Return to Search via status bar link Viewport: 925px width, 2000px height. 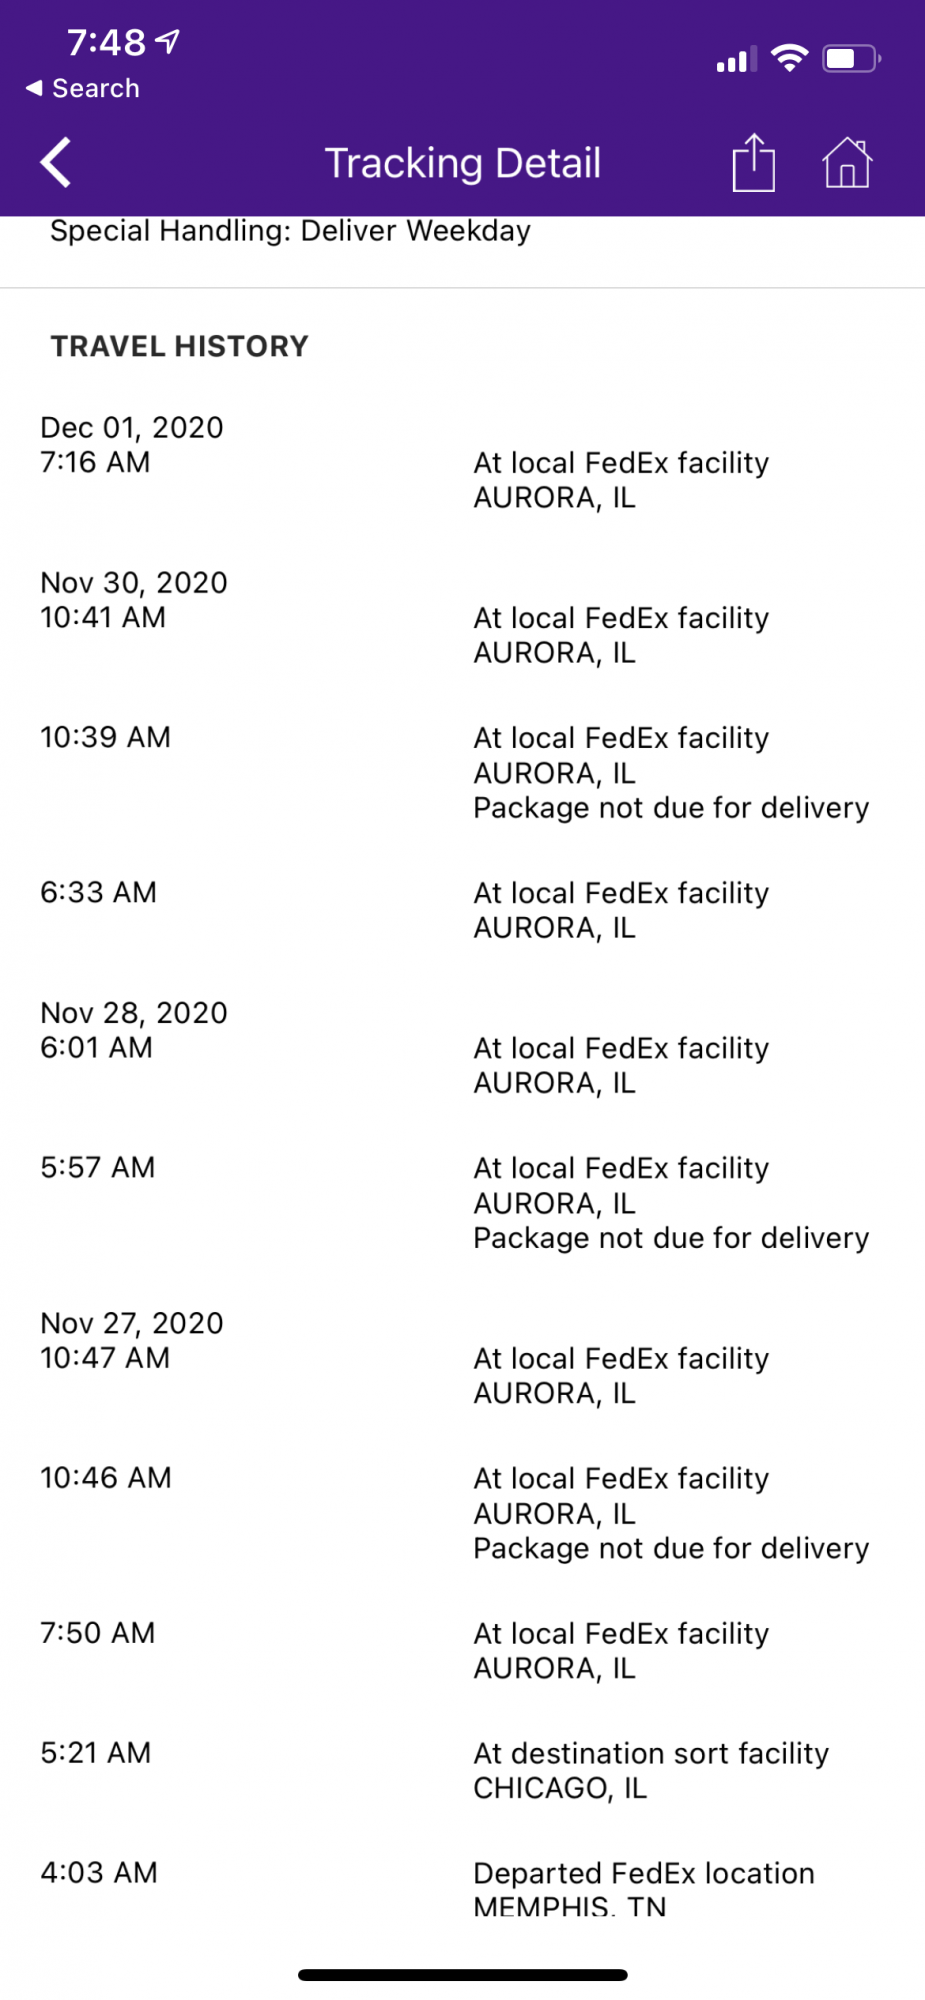[84, 88]
